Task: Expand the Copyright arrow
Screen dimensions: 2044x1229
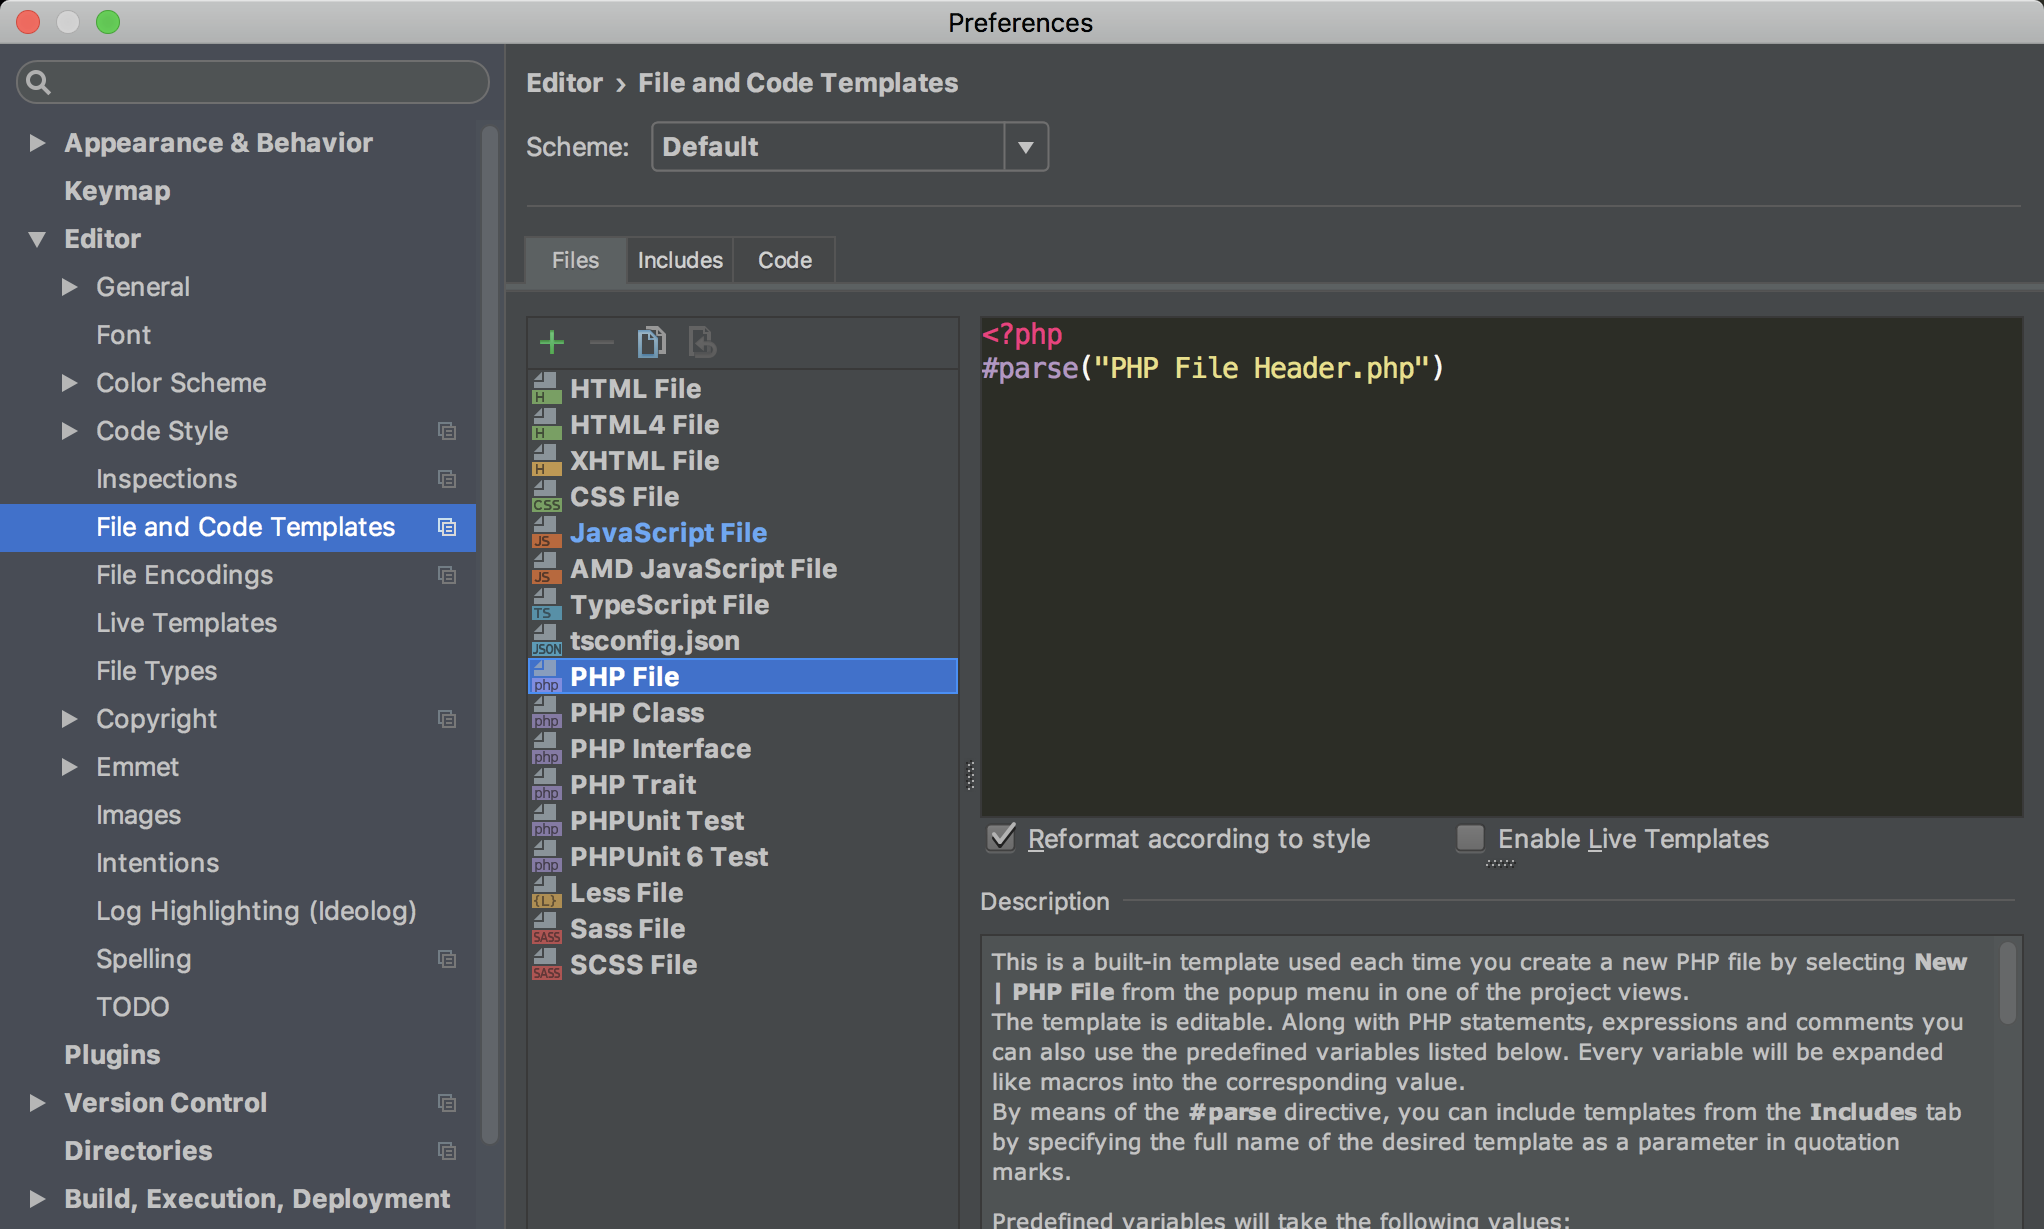Action: pos(69,719)
